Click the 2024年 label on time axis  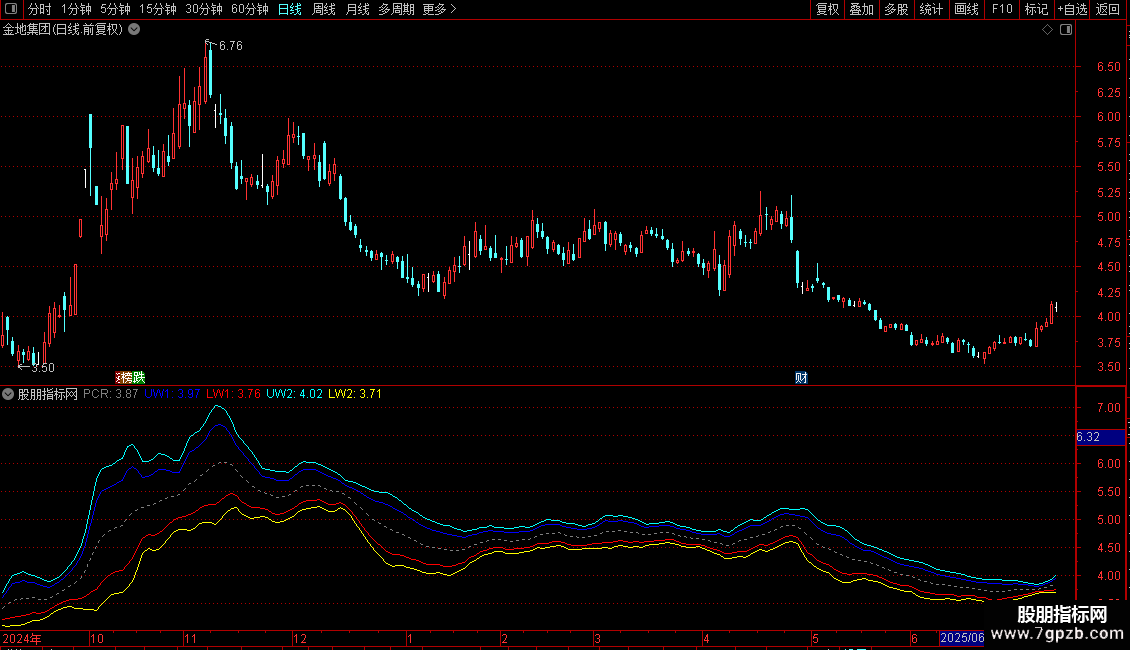[x=22, y=638]
